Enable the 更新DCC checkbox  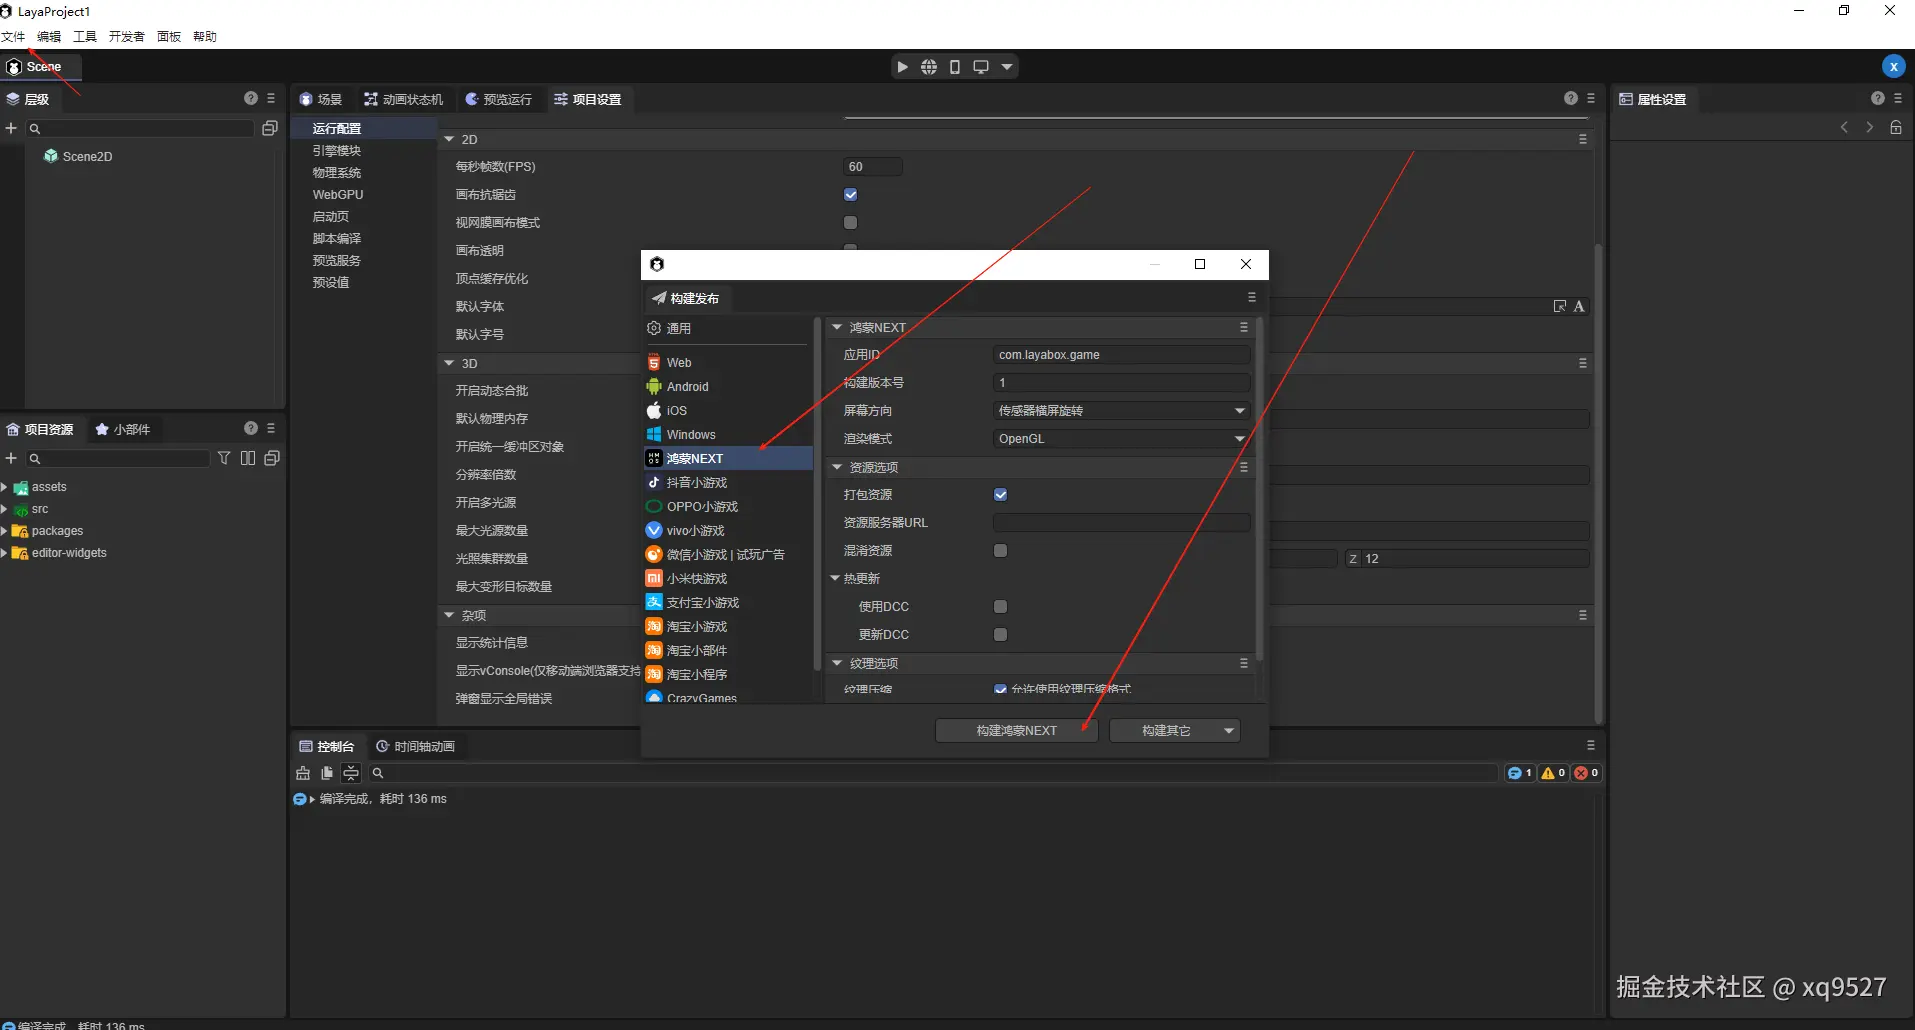(x=1001, y=635)
